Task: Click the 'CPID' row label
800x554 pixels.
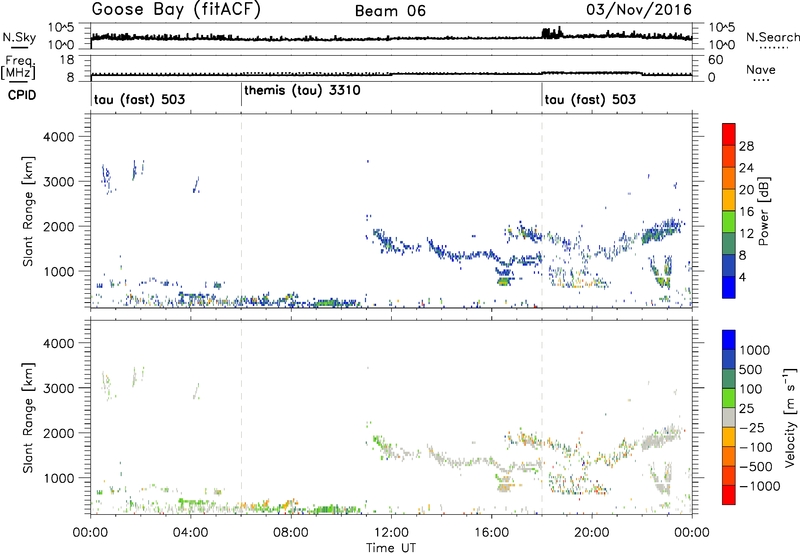Action: coord(22,95)
